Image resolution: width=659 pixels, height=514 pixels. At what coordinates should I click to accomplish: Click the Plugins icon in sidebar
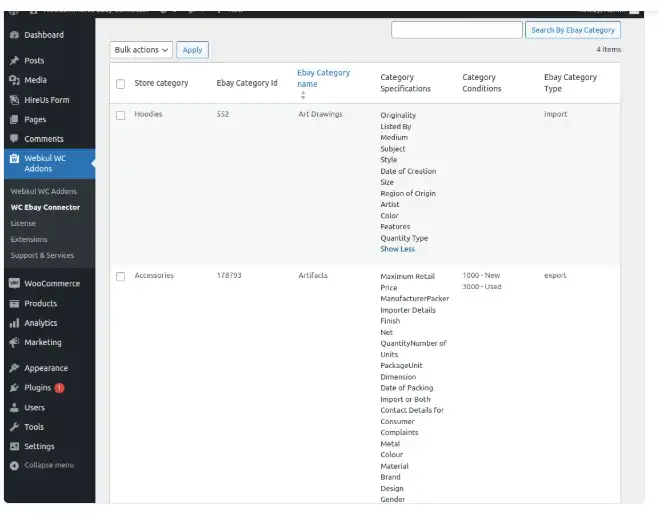tap(14, 388)
